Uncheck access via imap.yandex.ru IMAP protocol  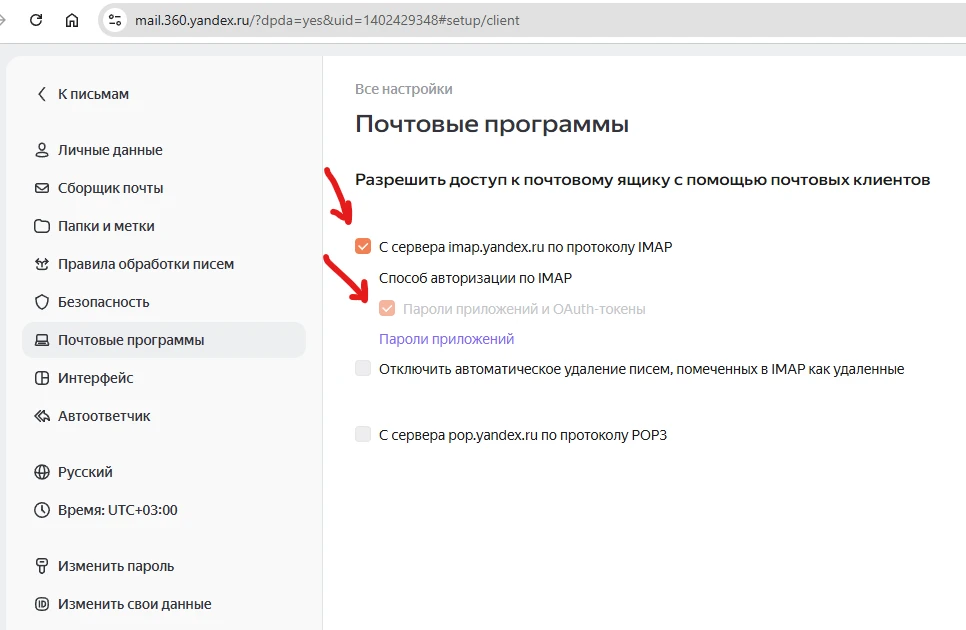tap(363, 245)
